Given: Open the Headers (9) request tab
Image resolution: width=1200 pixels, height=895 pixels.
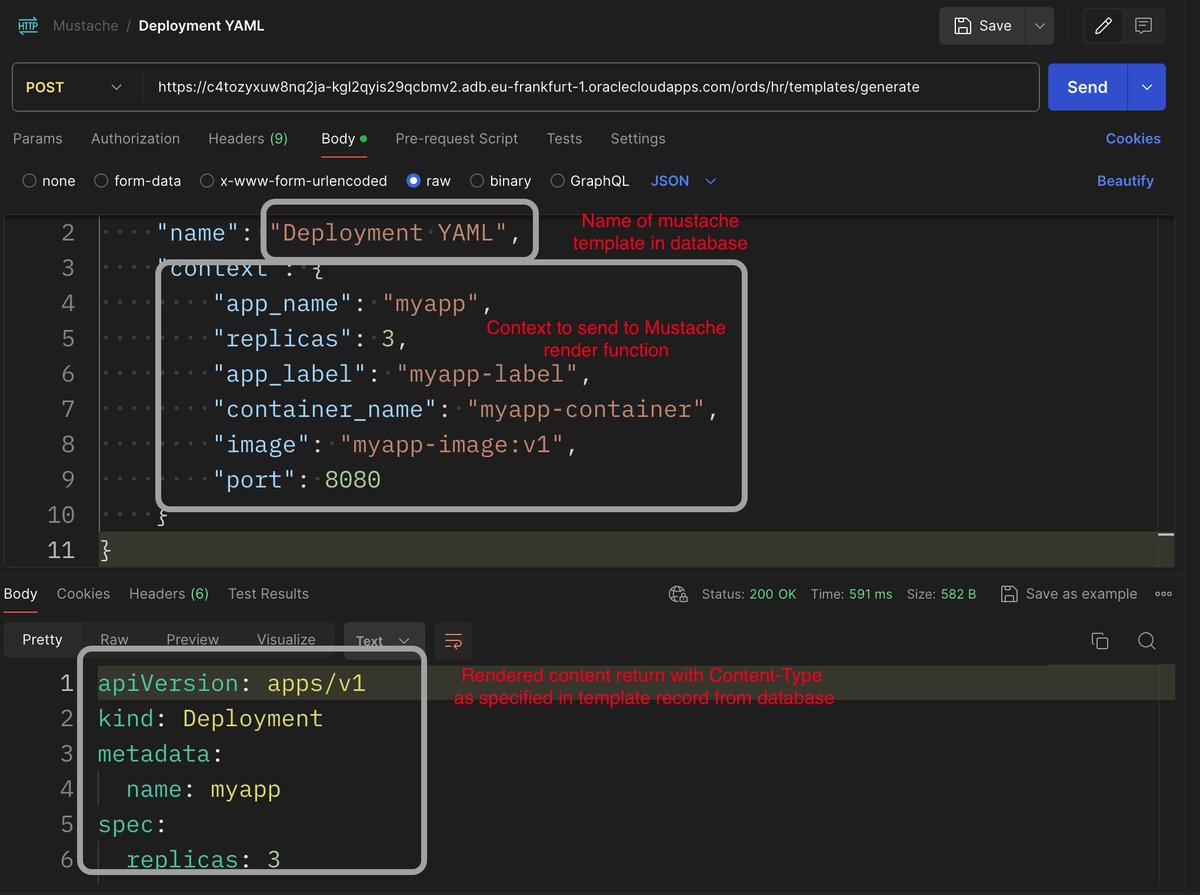Looking at the screenshot, I should [x=248, y=139].
